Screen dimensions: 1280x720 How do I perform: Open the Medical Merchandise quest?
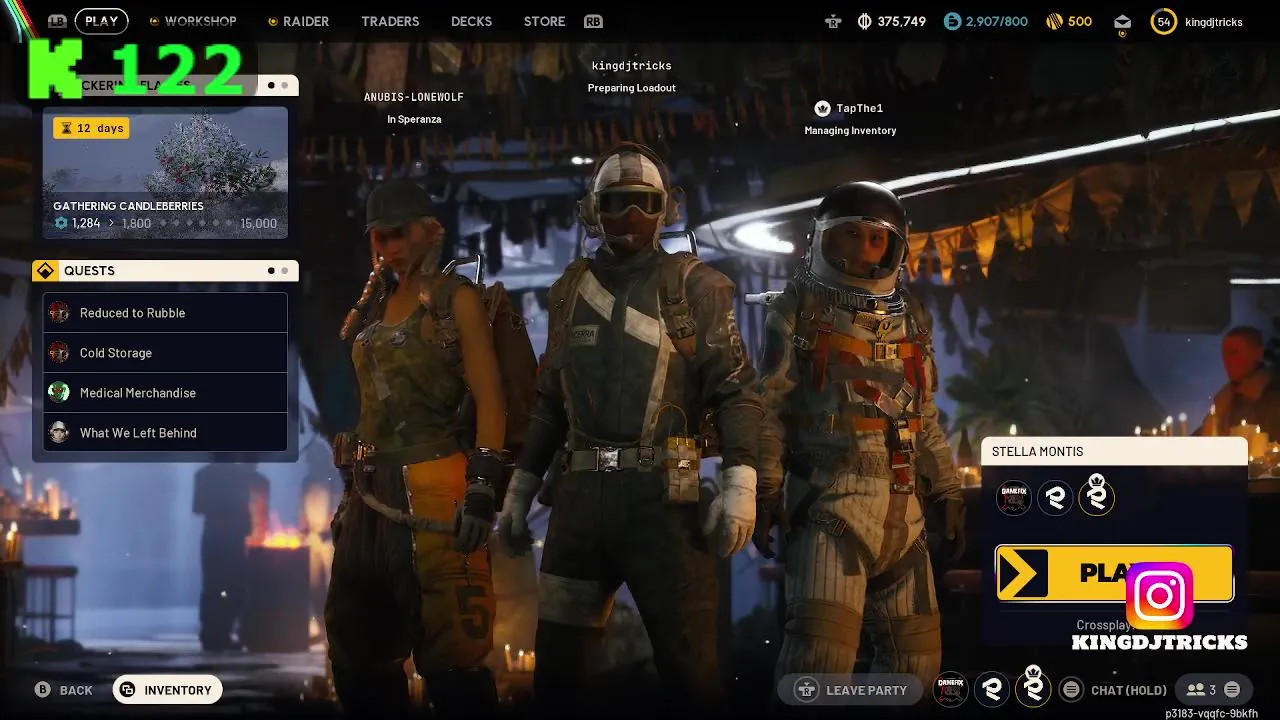[165, 393]
